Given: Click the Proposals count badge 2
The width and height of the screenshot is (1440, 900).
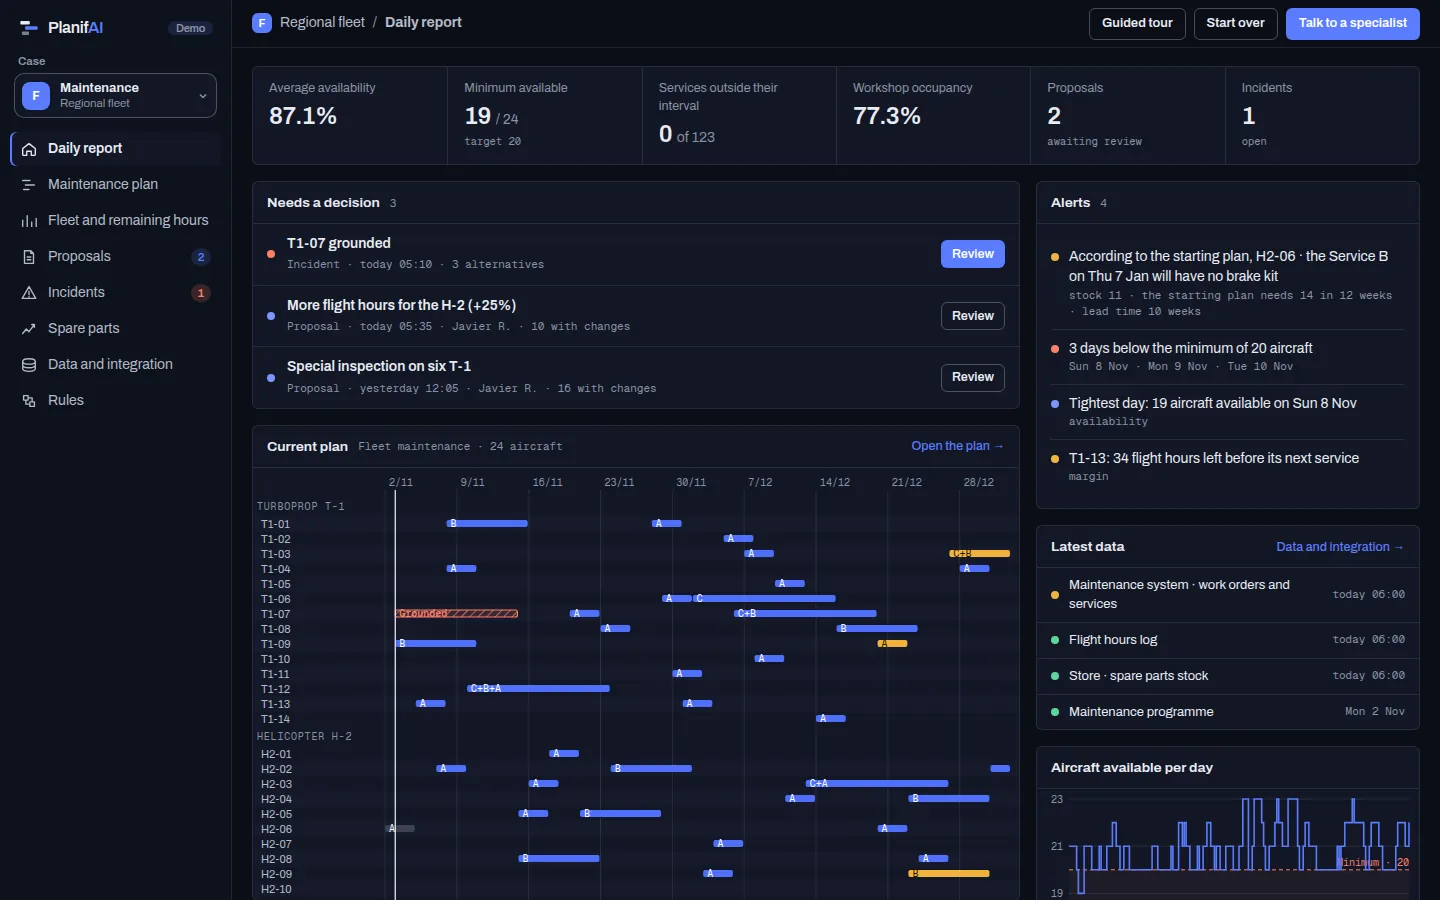Looking at the screenshot, I should point(201,257).
